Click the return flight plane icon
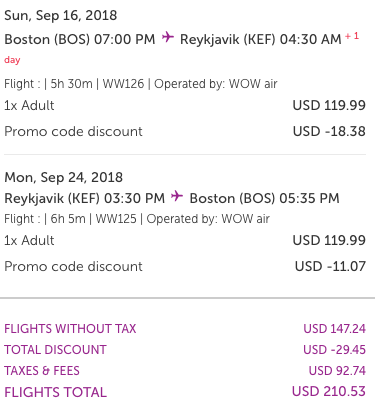375x416 pixels. (x=177, y=196)
